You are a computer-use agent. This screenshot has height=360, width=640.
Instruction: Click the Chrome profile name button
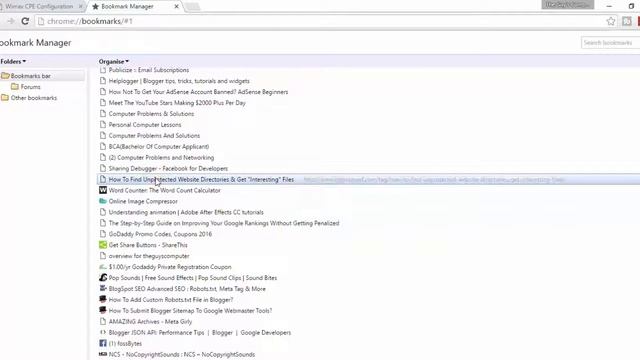pos(568,4)
